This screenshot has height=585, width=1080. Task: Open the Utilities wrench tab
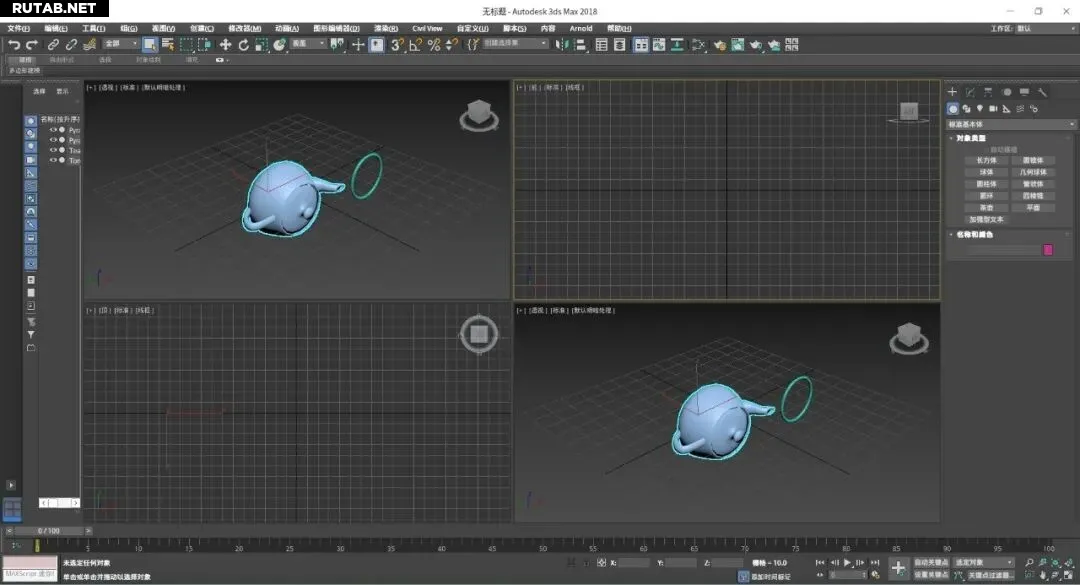[x=1042, y=92]
